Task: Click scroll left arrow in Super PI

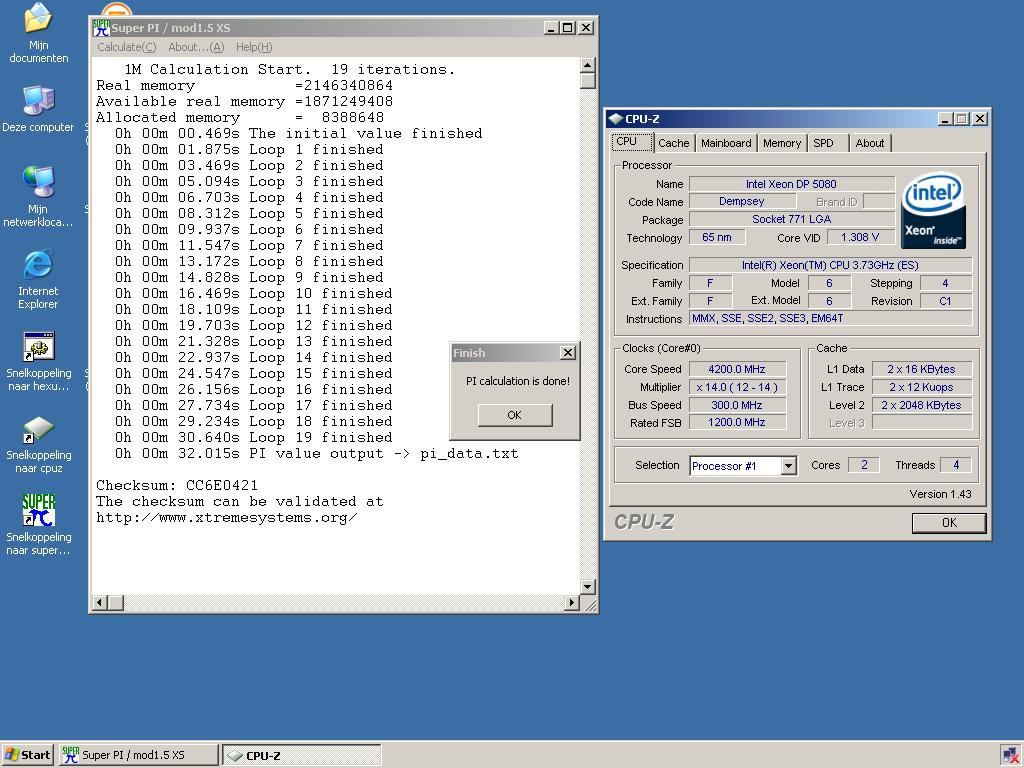Action: [x=99, y=602]
